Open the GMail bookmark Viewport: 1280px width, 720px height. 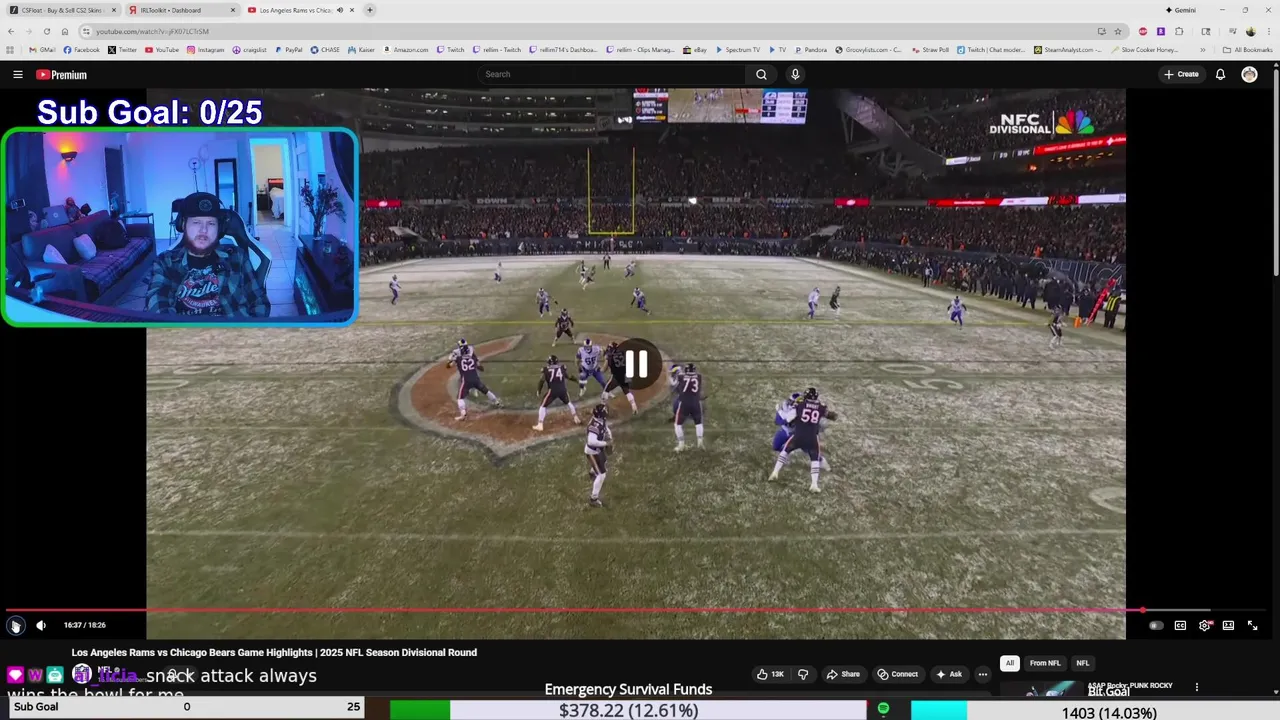pyautogui.click(x=42, y=49)
